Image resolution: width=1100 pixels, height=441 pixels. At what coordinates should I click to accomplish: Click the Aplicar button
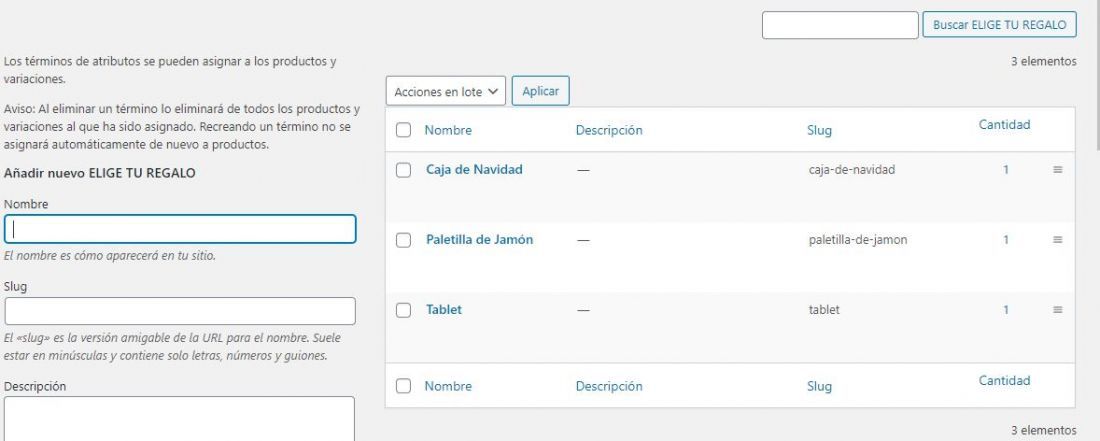tap(540, 91)
